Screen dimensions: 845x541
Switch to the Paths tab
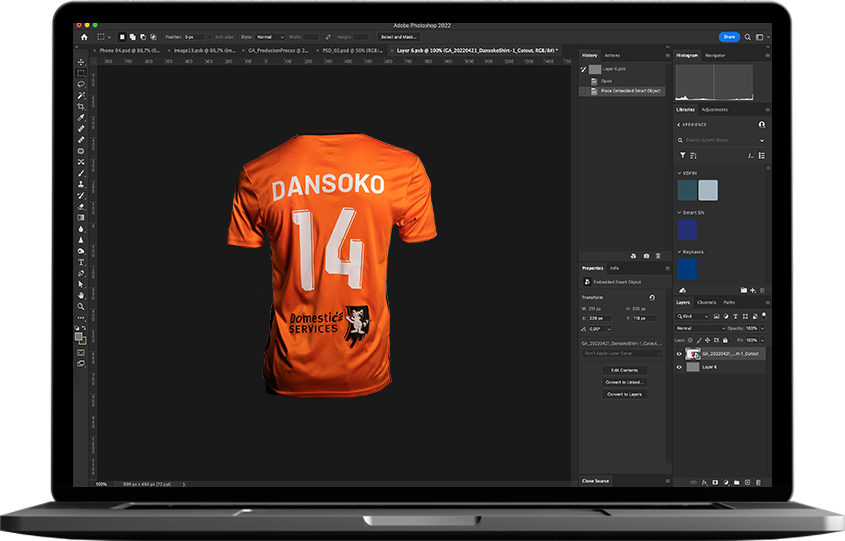click(x=729, y=302)
